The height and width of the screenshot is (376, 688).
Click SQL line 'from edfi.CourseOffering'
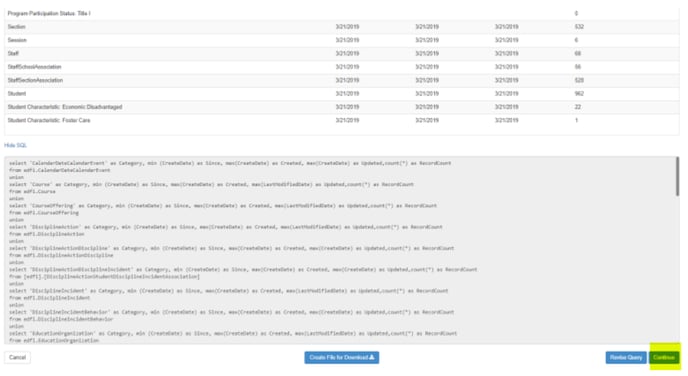[44, 213]
